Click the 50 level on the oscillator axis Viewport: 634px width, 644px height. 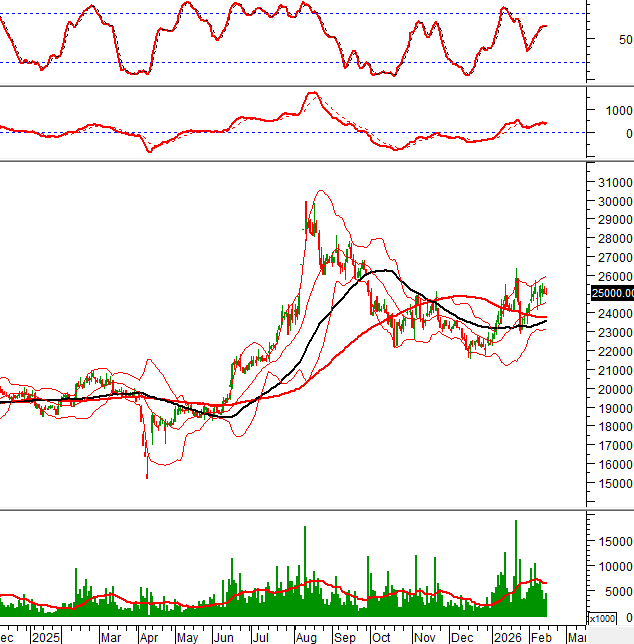(x=626, y=40)
